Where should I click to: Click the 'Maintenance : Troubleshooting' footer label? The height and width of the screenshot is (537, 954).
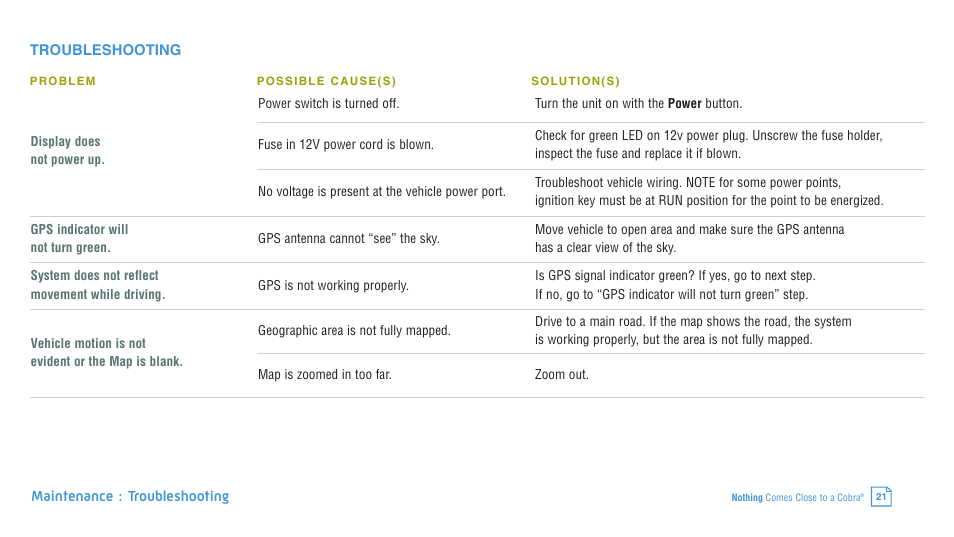click(130, 496)
